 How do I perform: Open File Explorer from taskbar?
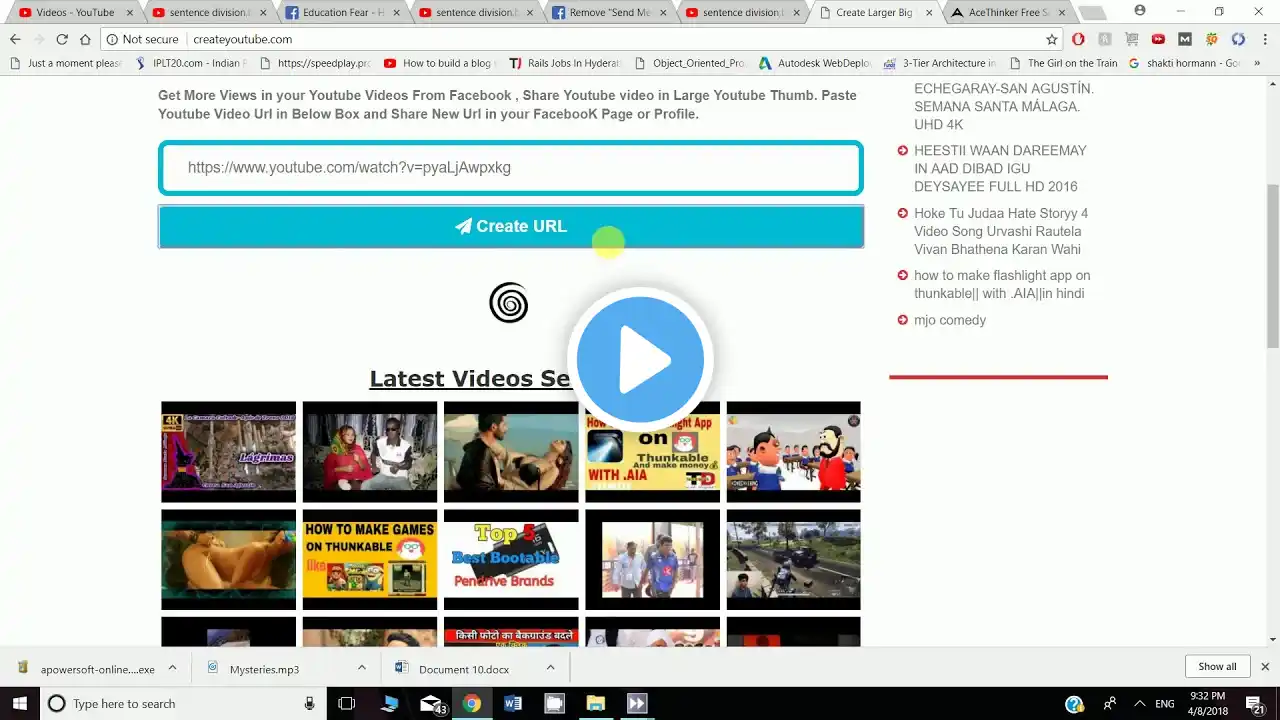tap(595, 704)
